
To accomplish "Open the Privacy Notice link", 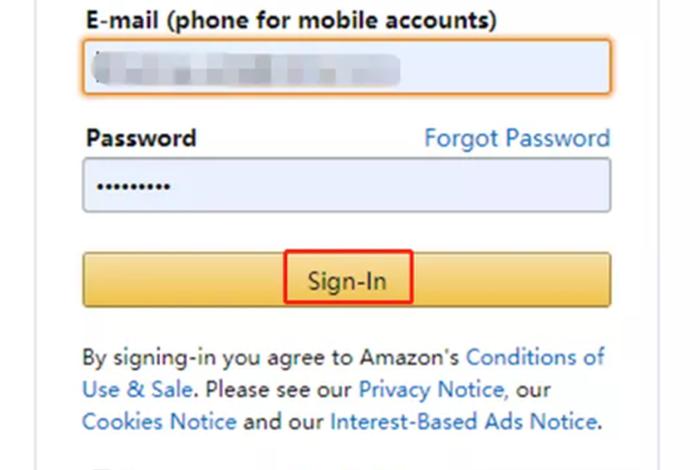I will coord(432,389).
